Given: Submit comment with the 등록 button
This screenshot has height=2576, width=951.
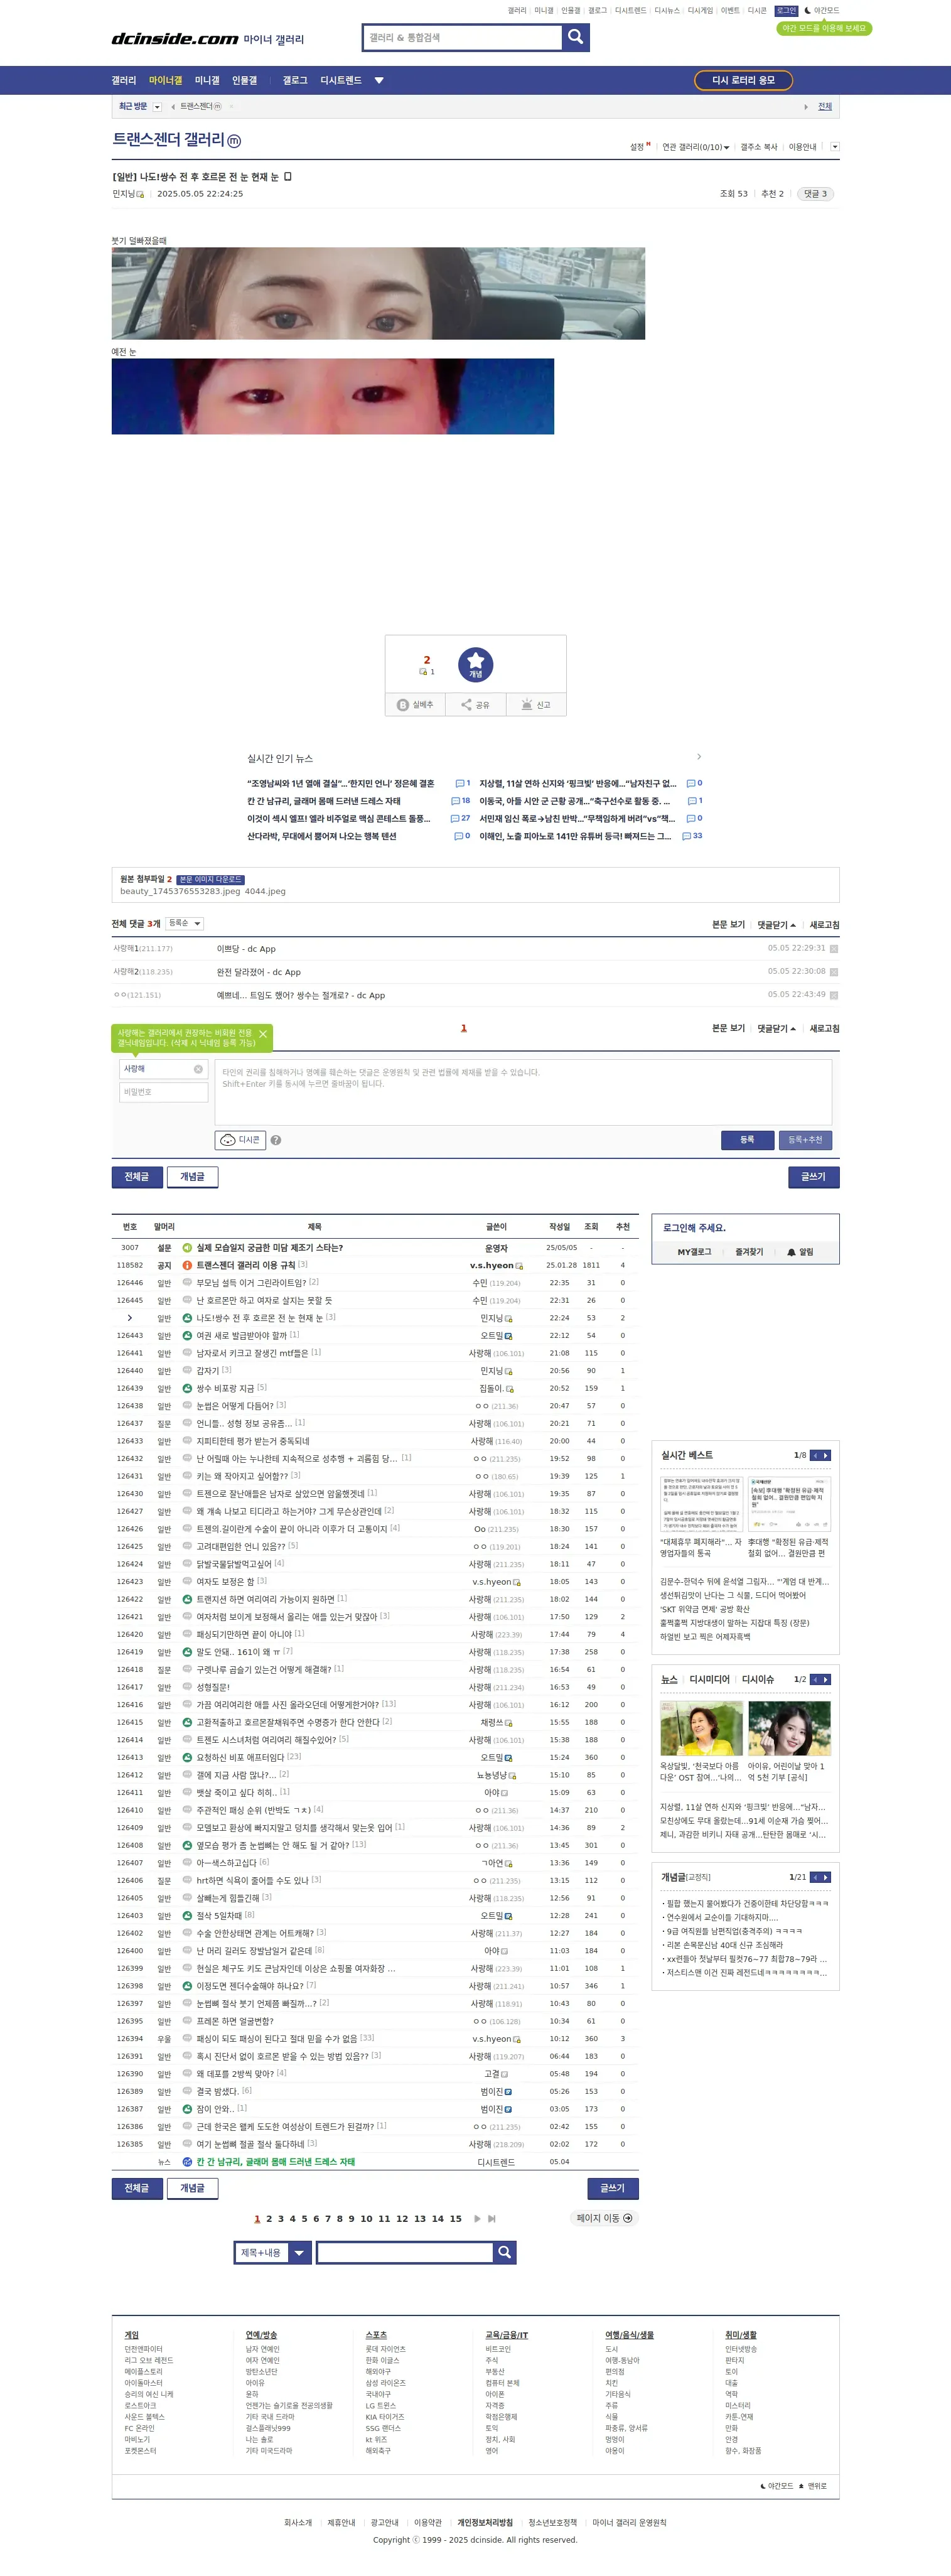Looking at the screenshot, I should tap(747, 1139).
